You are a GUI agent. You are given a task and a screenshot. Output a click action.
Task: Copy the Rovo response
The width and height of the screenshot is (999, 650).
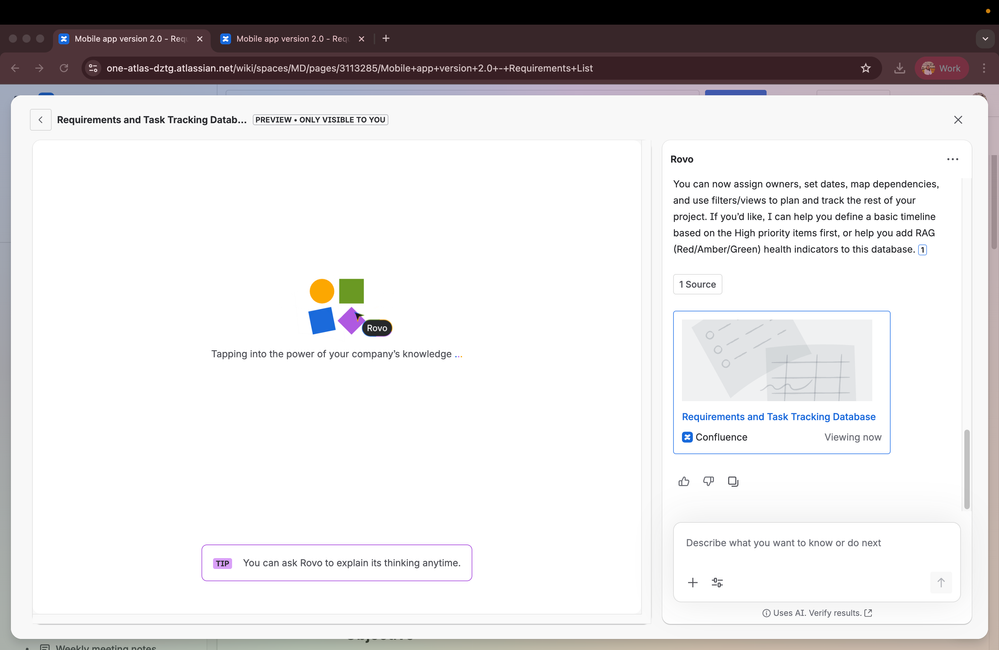(733, 481)
